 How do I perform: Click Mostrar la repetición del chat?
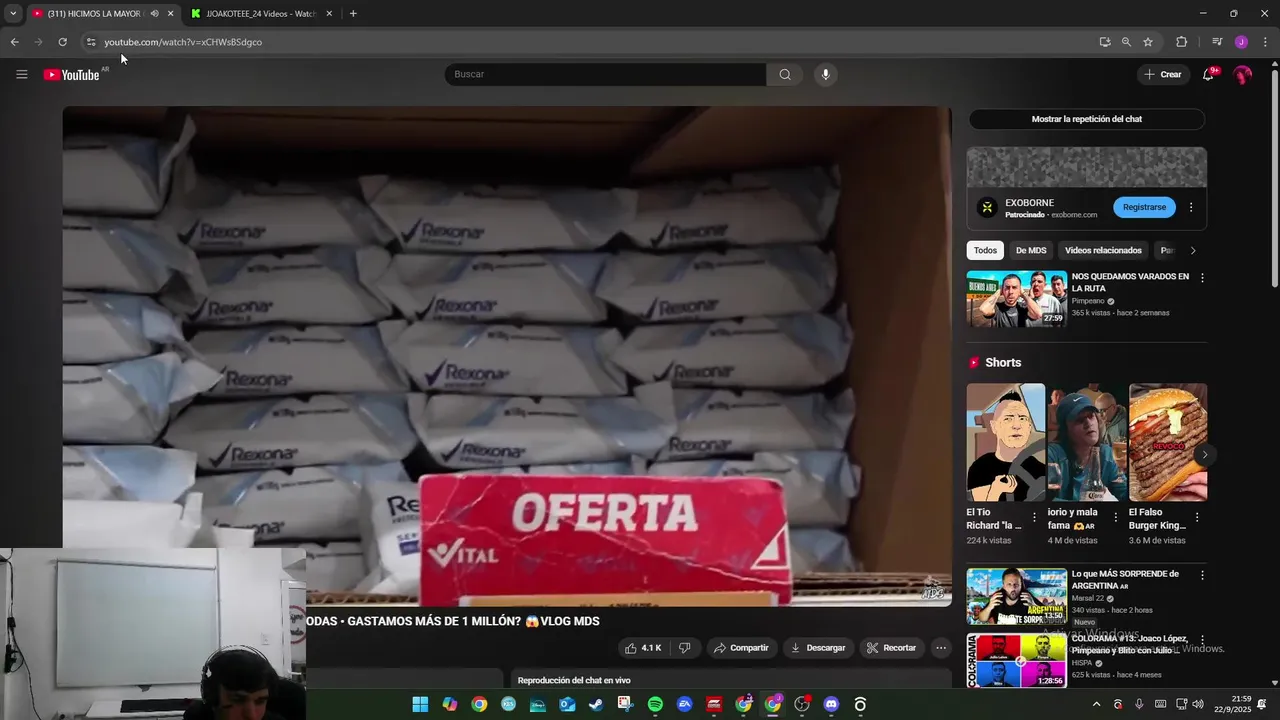click(x=1086, y=119)
